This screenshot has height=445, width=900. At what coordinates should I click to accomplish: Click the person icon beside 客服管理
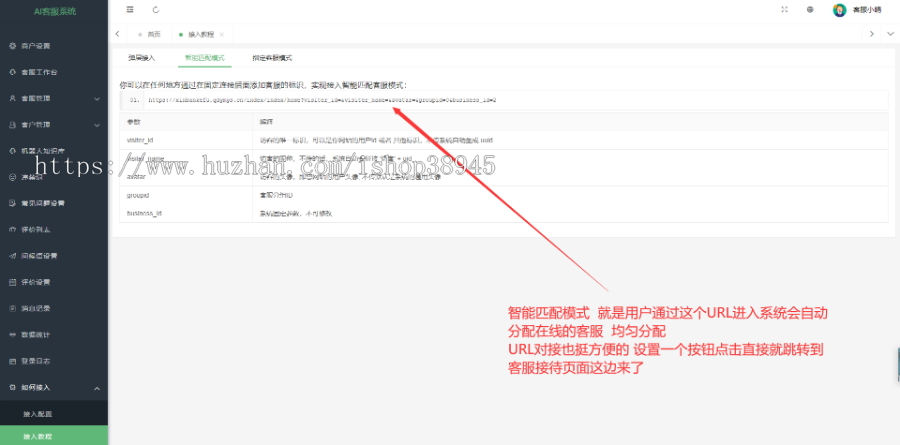coord(13,98)
